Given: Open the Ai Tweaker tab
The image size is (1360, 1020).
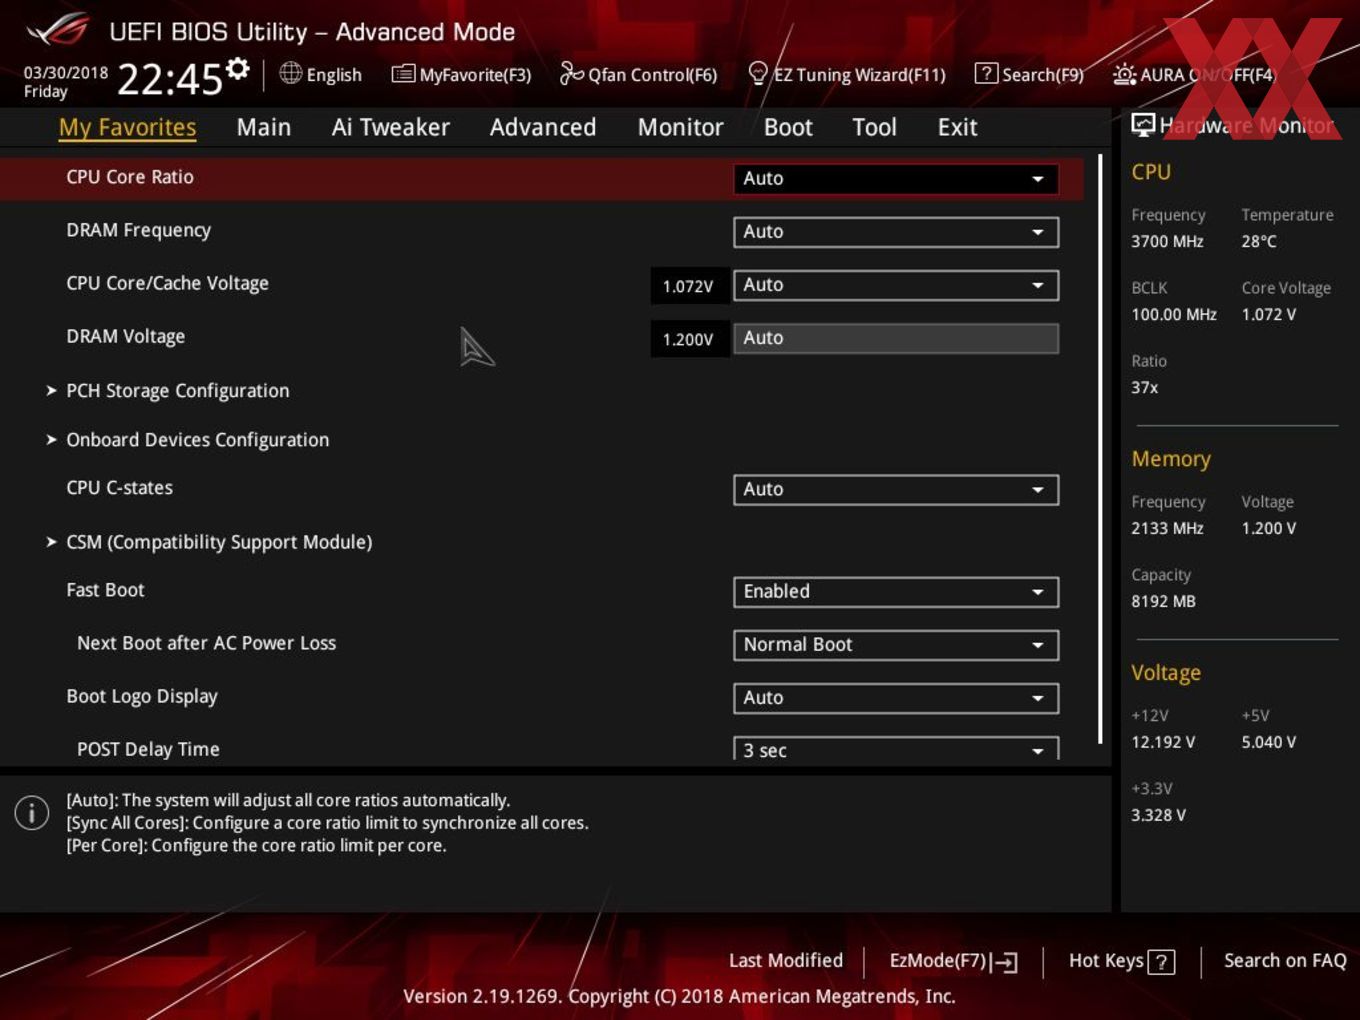Looking at the screenshot, I should (391, 127).
